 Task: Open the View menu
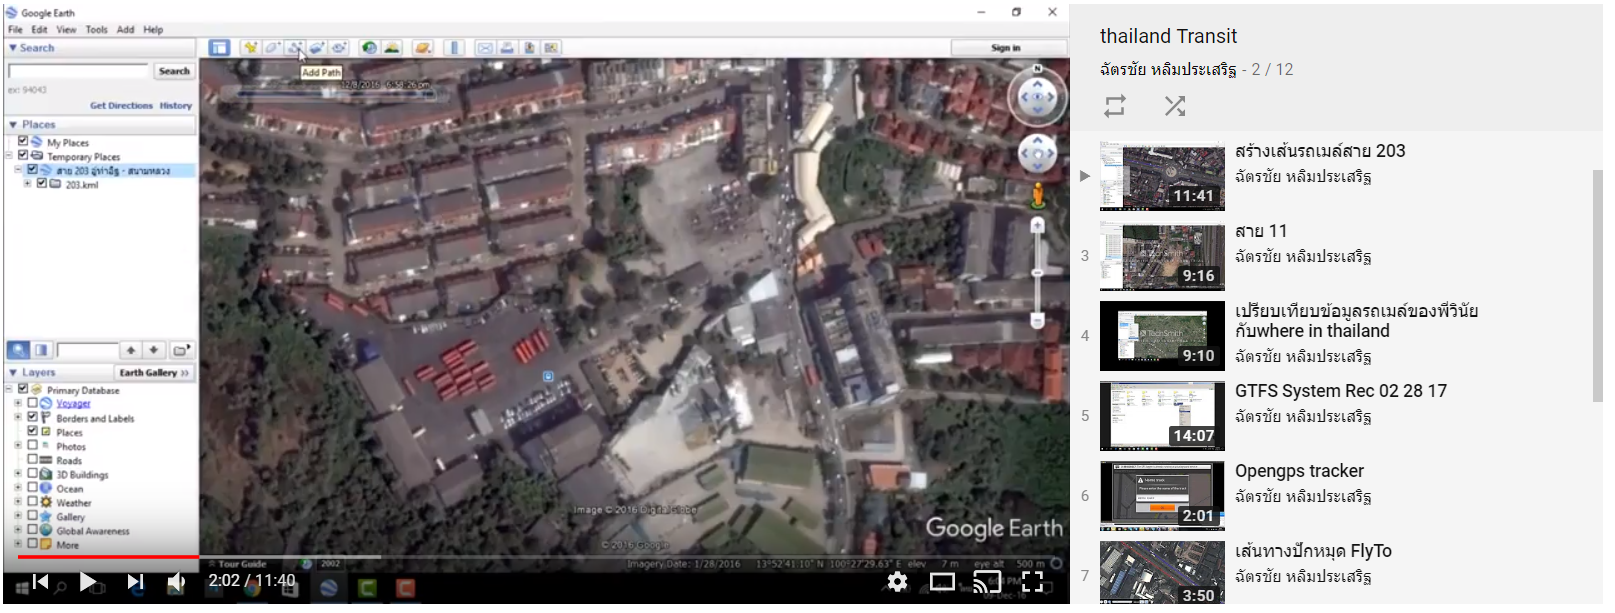[66, 29]
